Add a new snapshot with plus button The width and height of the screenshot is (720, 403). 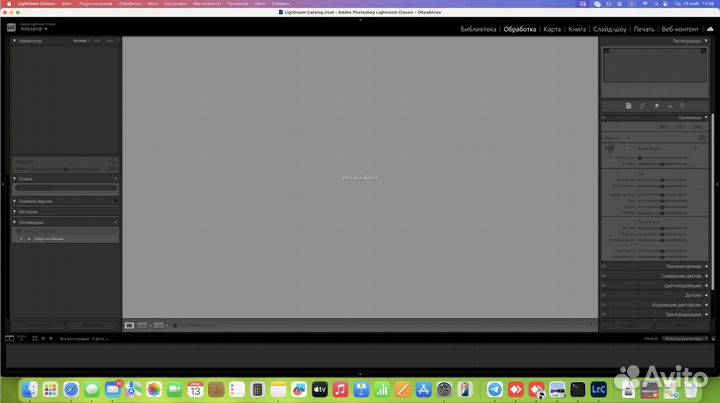[115, 201]
